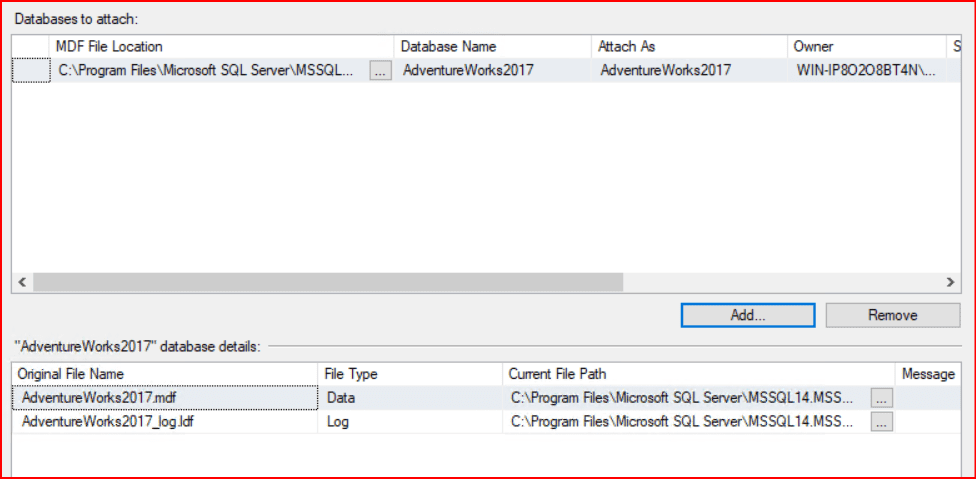This screenshot has width=976, height=479.
Task: Click the MDF File Location column header
Action: [x=220, y=46]
